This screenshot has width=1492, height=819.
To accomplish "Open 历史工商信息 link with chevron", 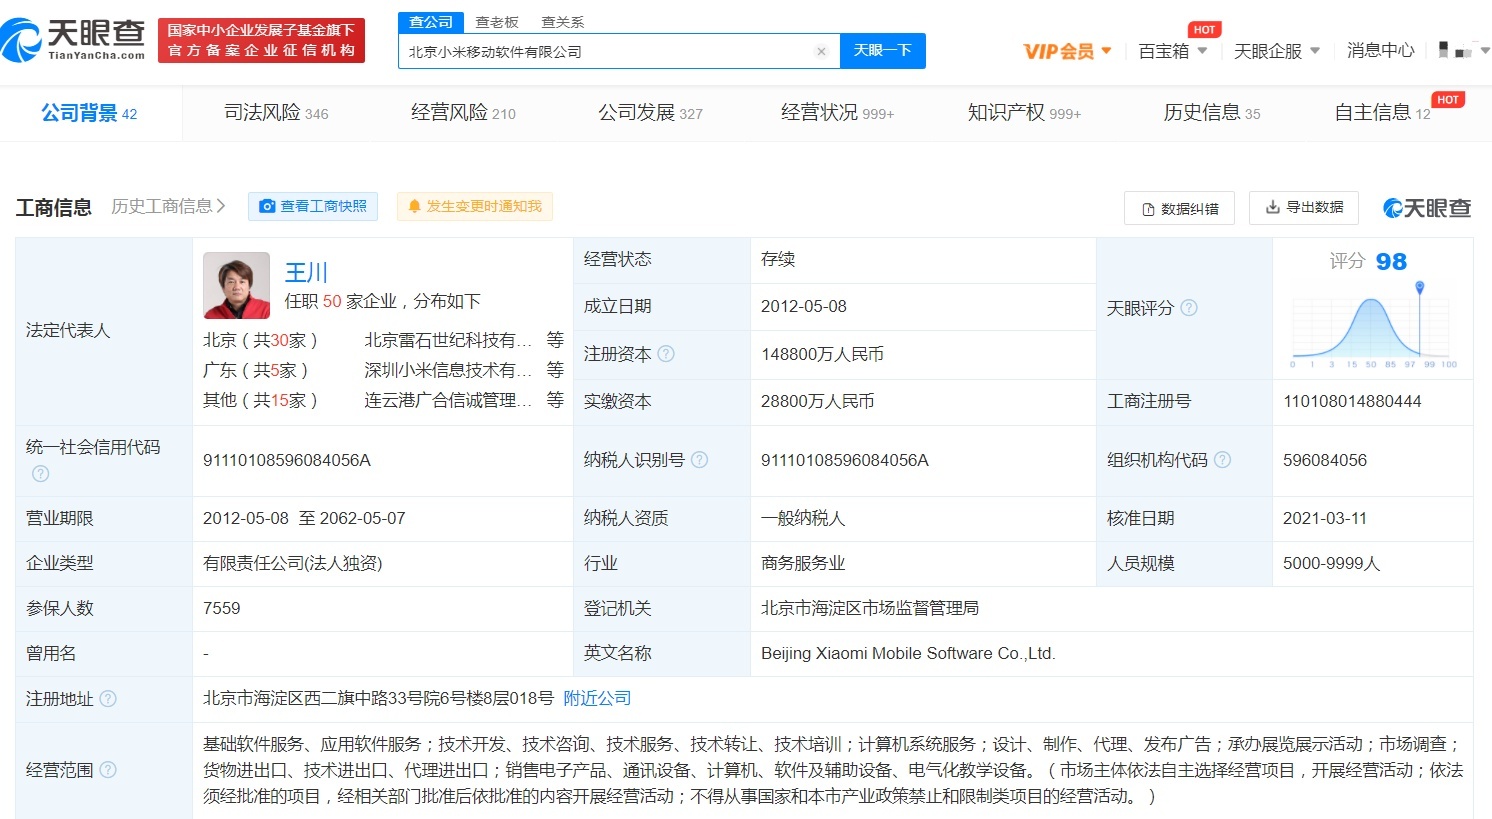I will (x=168, y=206).
